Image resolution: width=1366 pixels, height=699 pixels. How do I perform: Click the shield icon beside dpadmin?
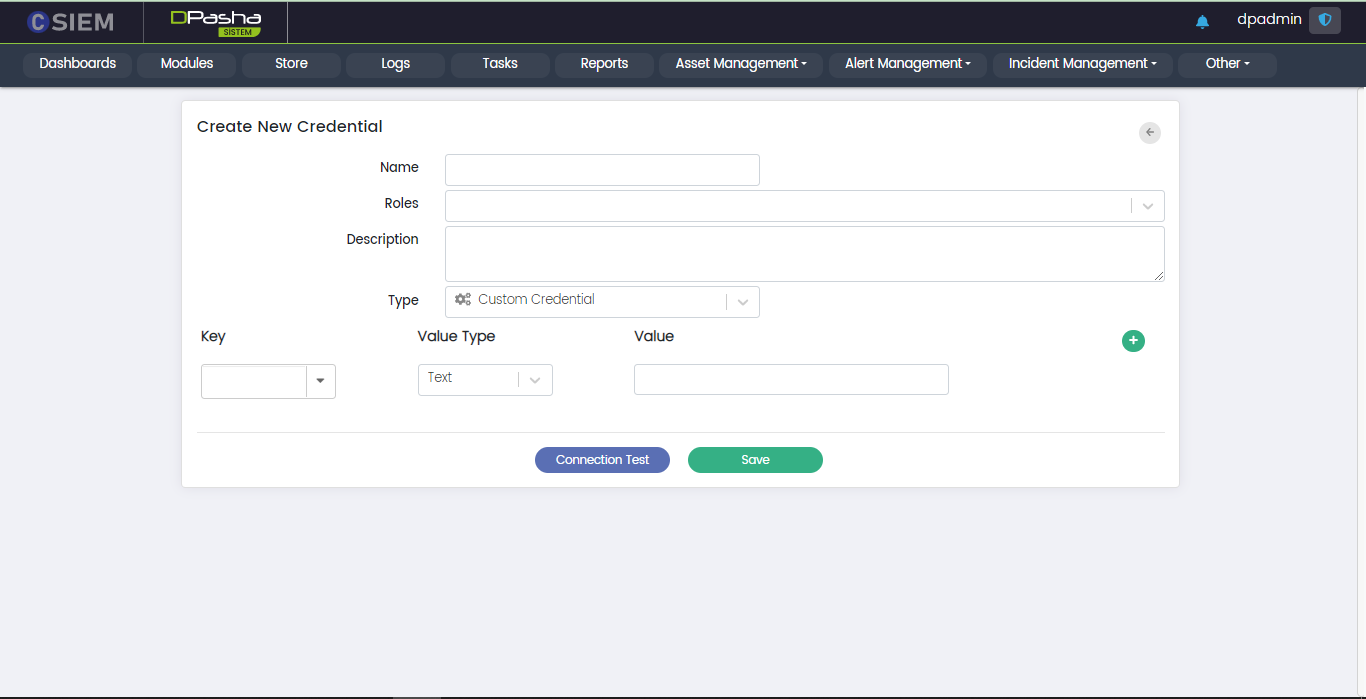pyautogui.click(x=1324, y=20)
